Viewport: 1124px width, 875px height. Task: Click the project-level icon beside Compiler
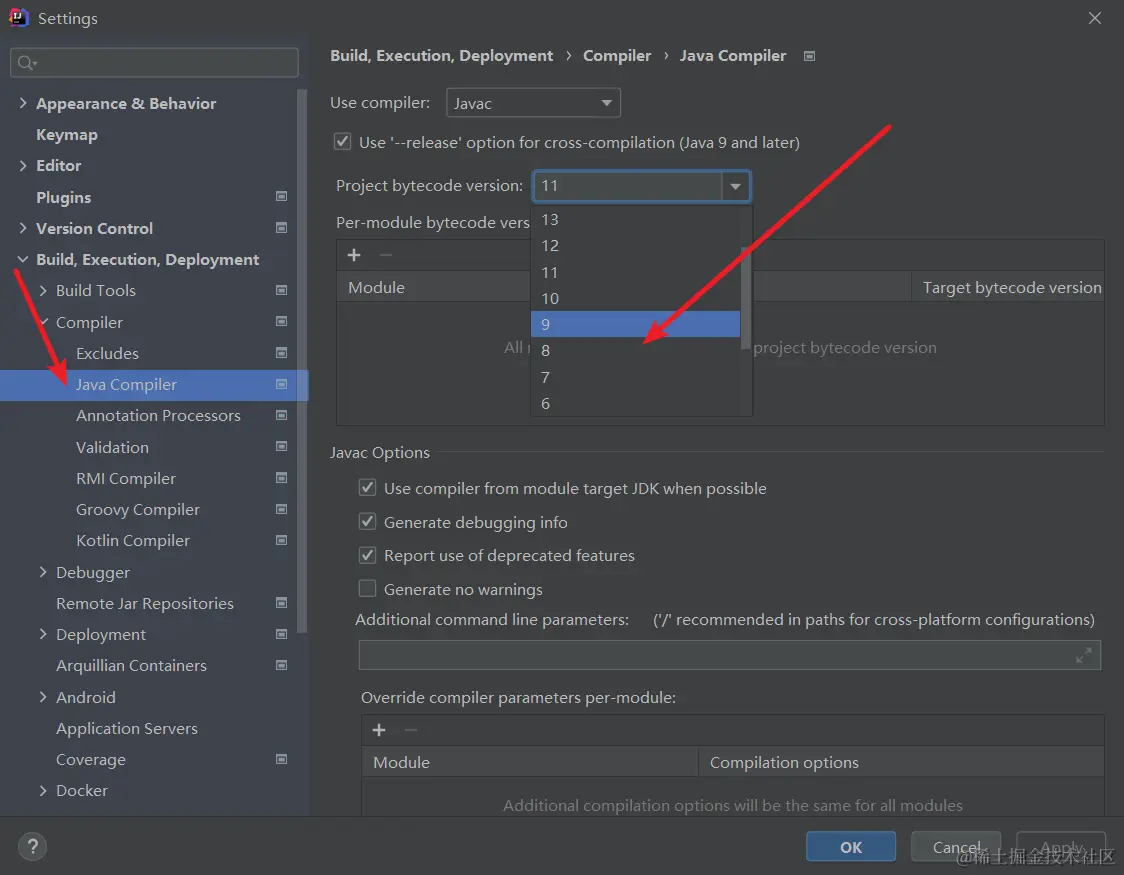[282, 322]
